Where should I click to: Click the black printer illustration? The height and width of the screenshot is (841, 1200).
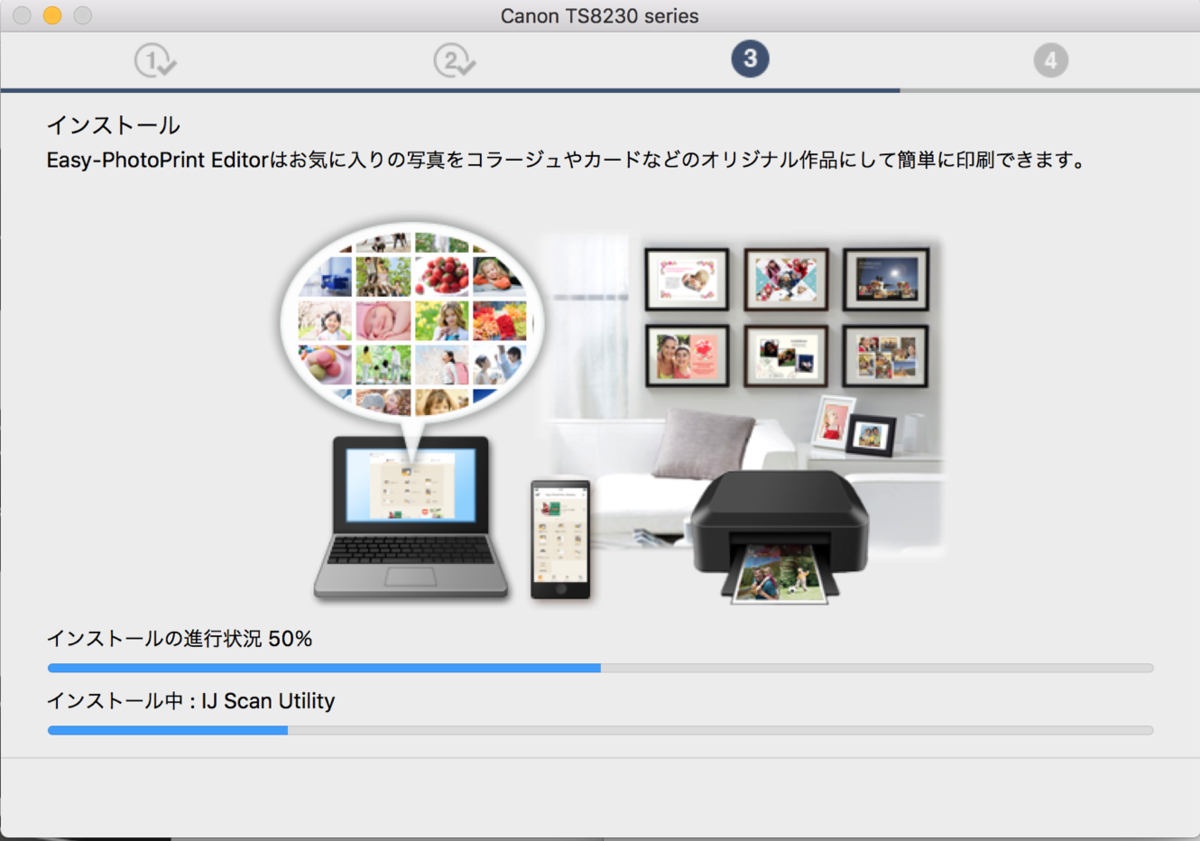coord(781,535)
